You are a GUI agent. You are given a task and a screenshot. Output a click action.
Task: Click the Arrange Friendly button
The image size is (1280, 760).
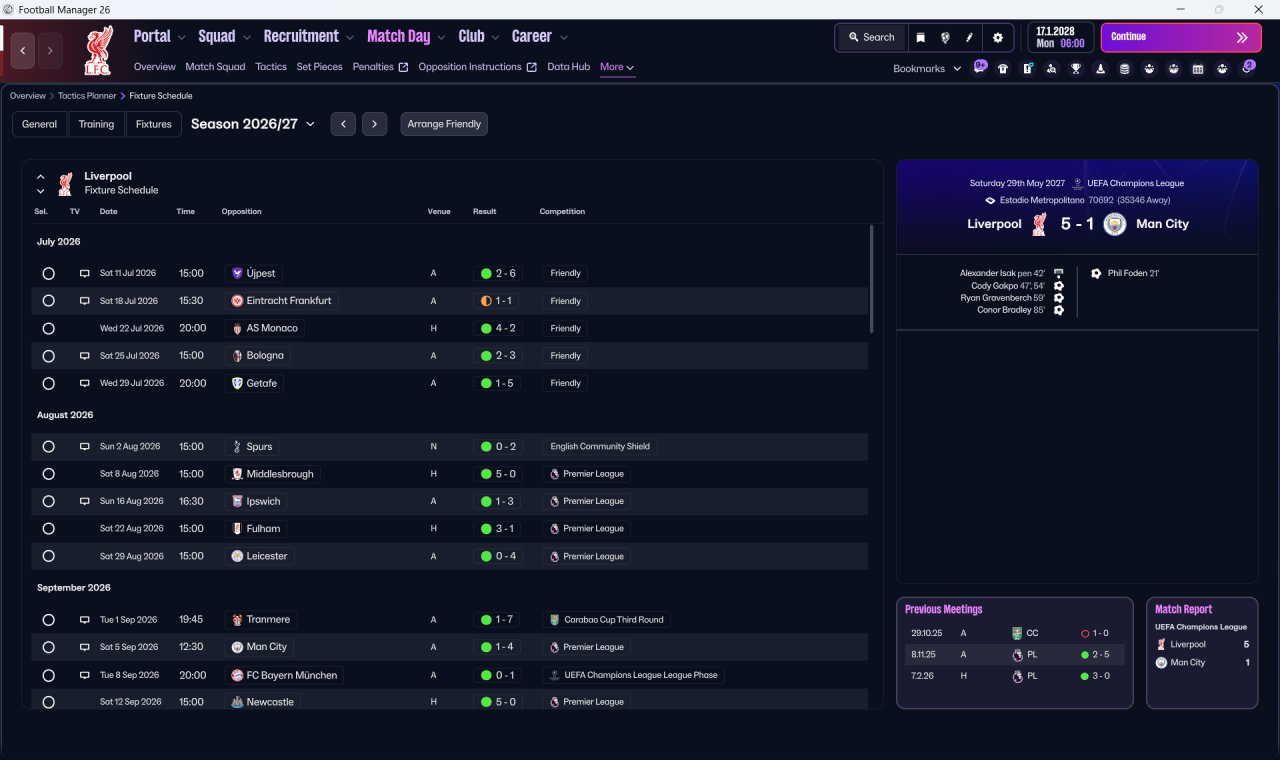(444, 124)
